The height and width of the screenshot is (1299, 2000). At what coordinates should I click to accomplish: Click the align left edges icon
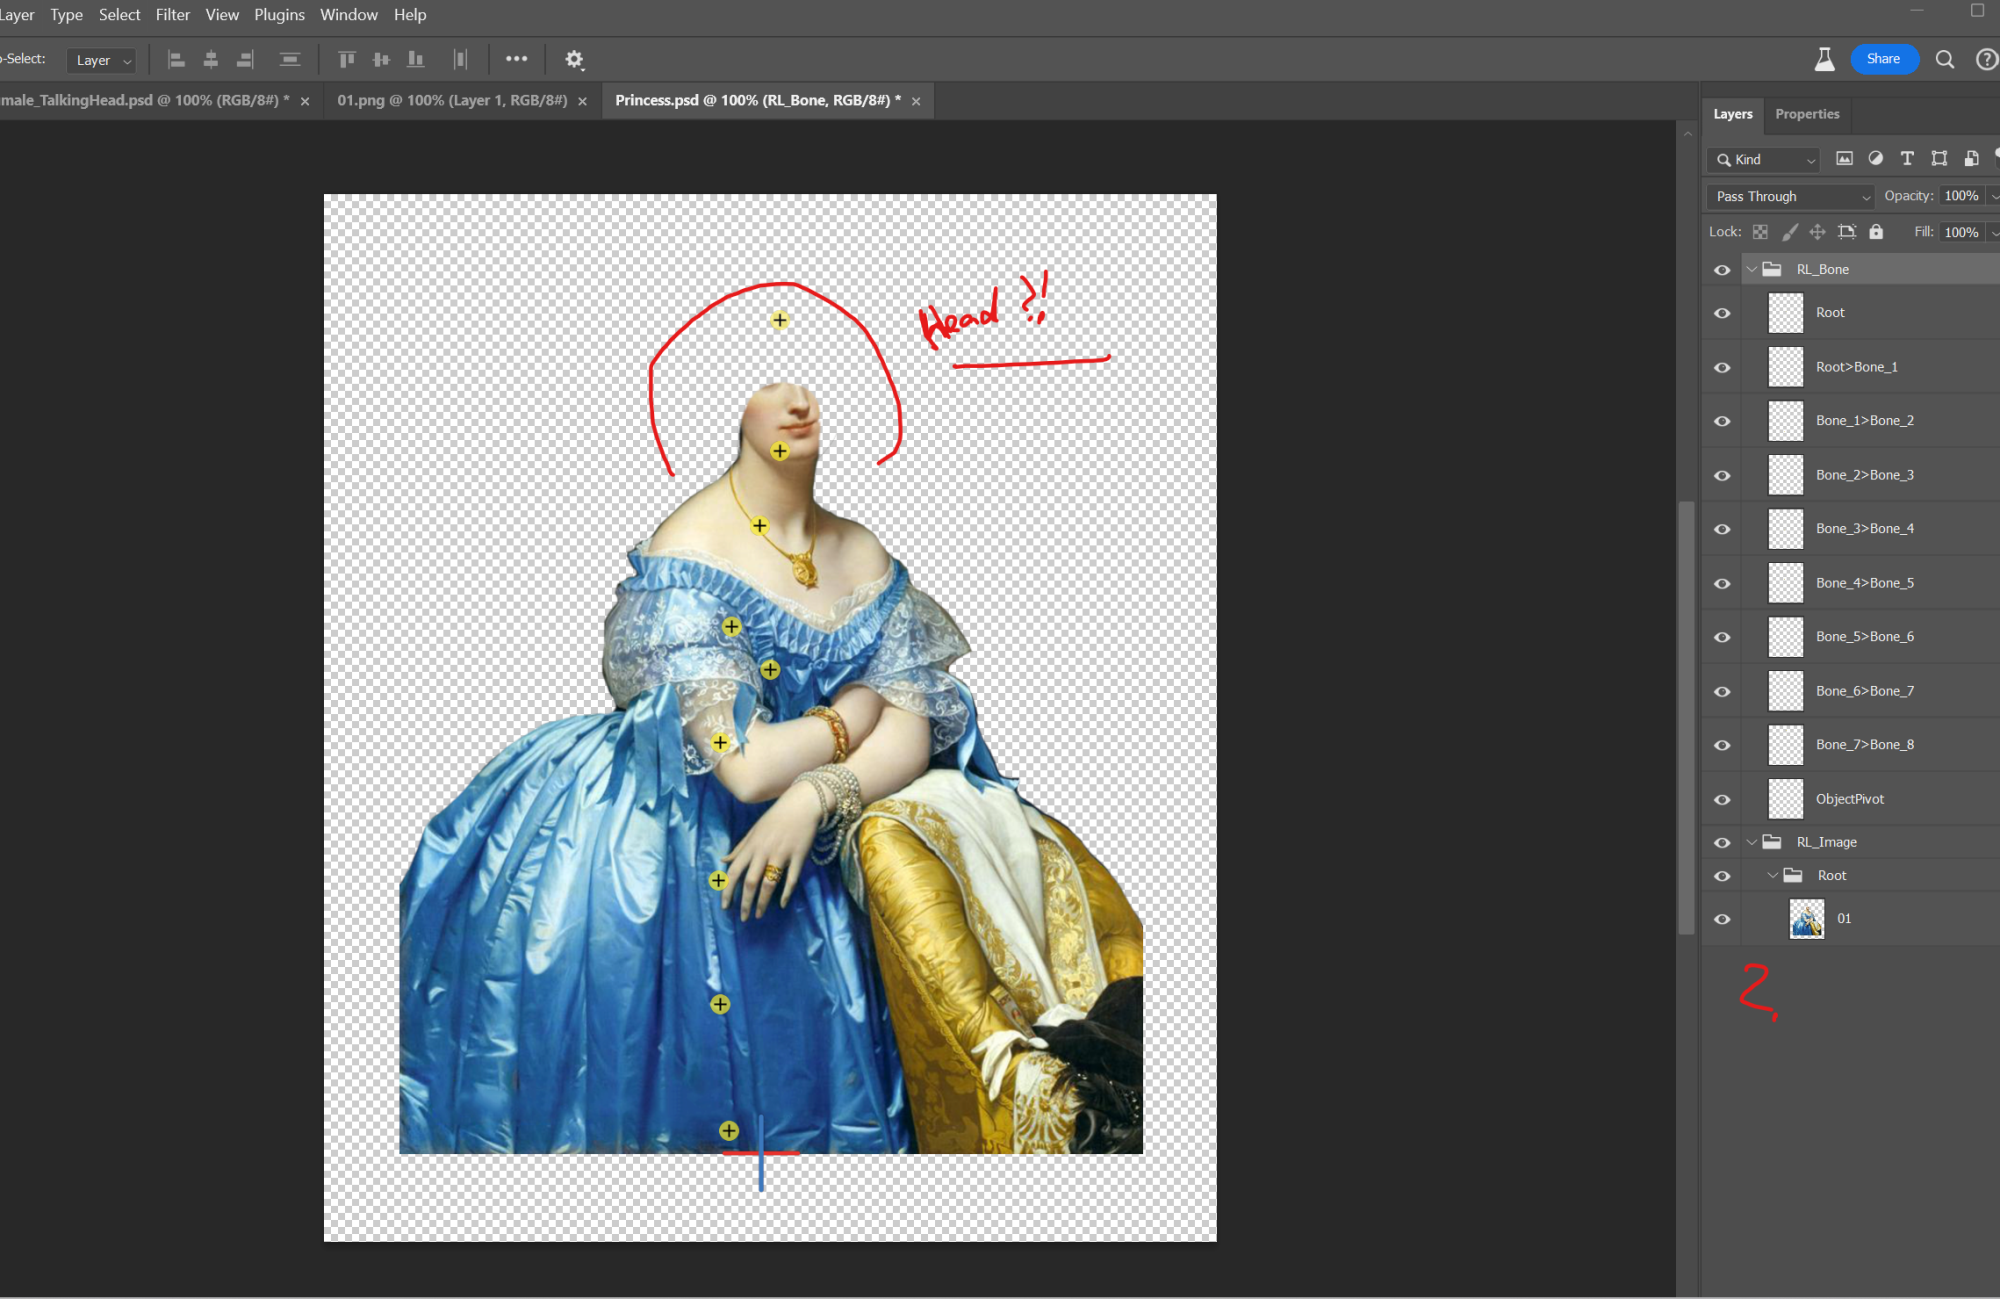tap(176, 60)
